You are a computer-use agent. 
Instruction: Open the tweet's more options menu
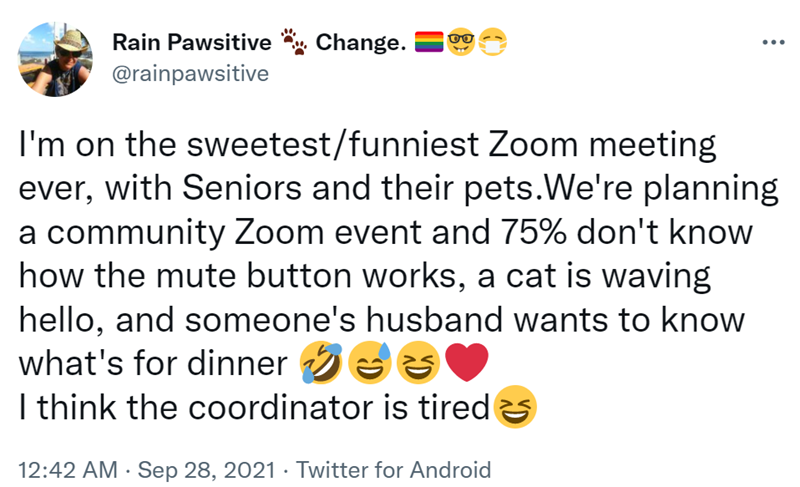(767, 44)
